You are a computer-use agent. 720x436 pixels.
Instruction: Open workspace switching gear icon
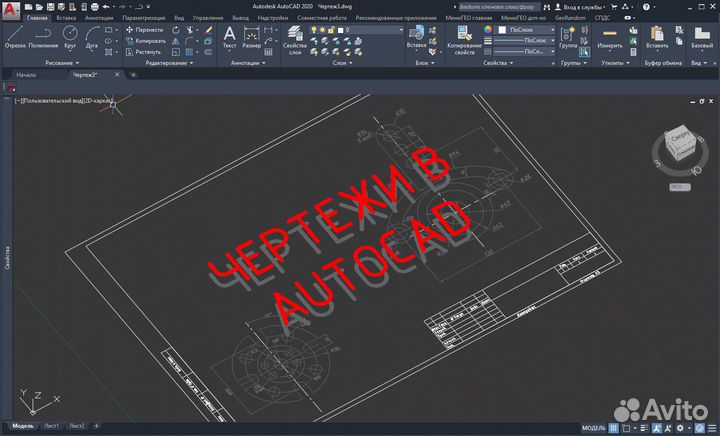[x=680, y=428]
